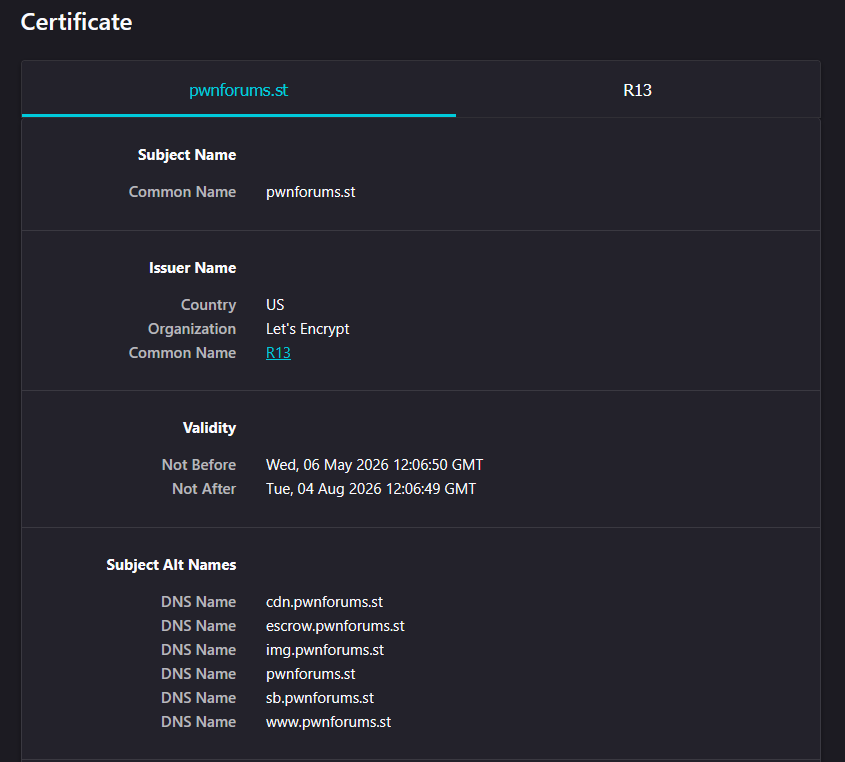Click the Not After label
This screenshot has width=845, height=762.
[204, 489]
